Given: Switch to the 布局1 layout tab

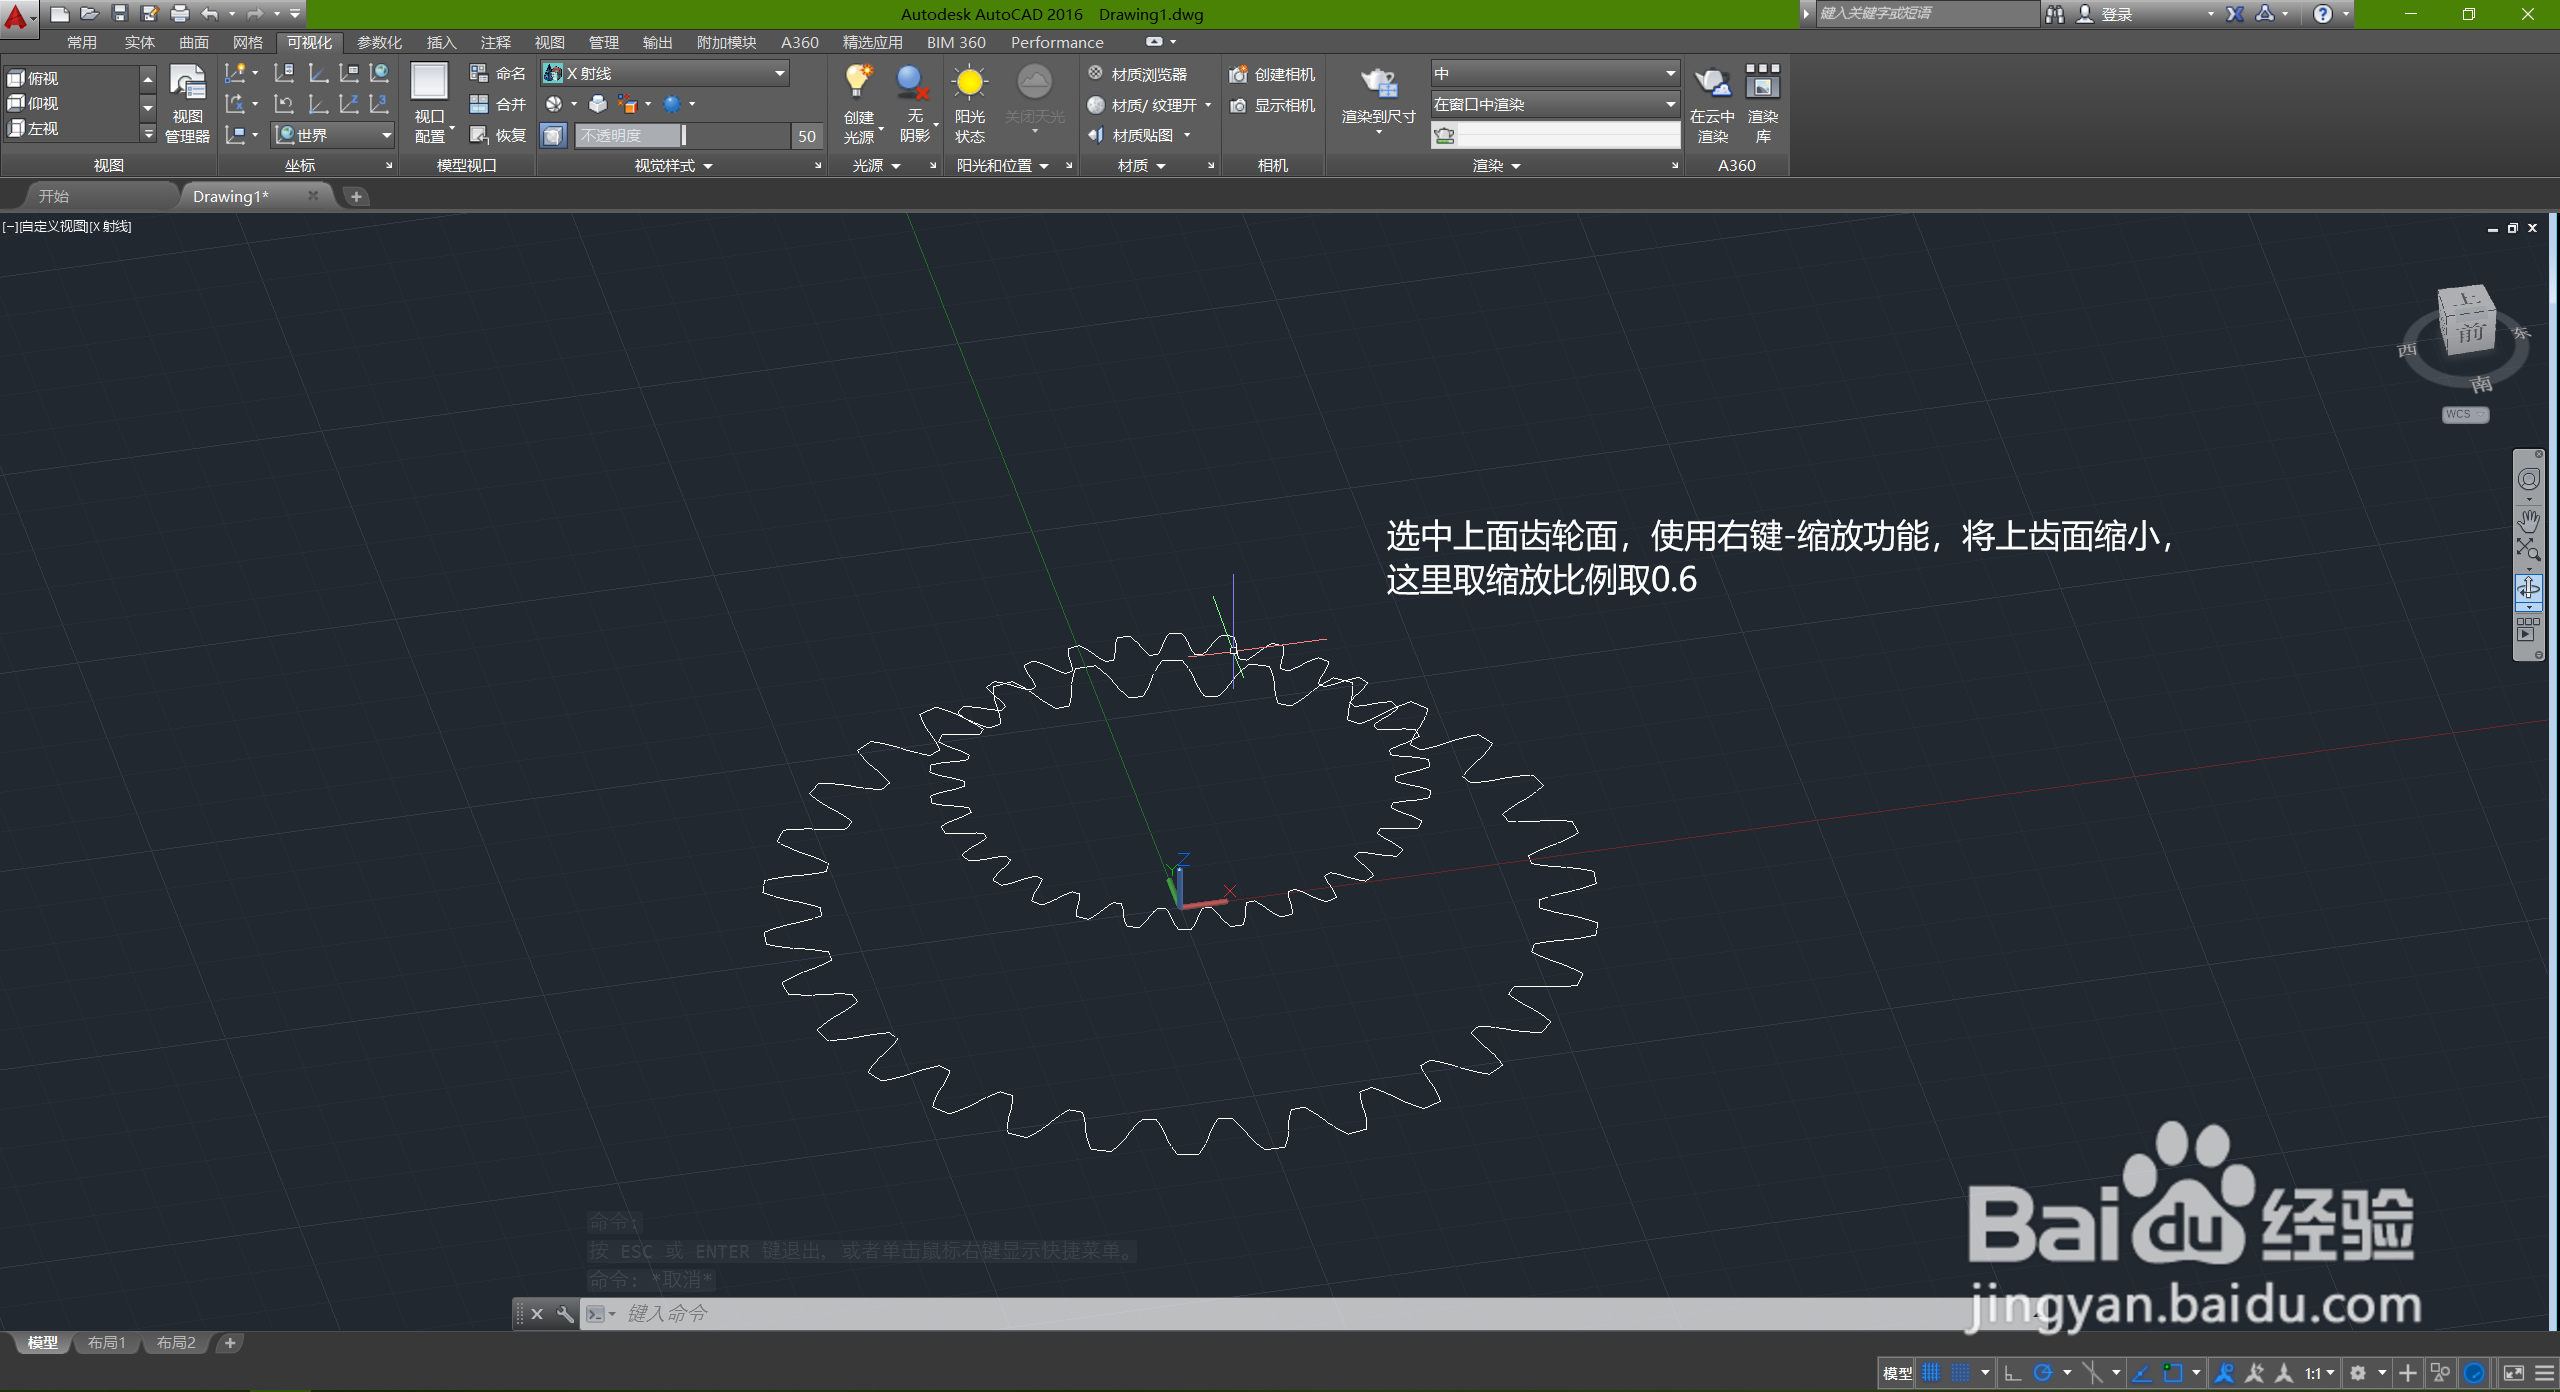Looking at the screenshot, I should tap(106, 1343).
